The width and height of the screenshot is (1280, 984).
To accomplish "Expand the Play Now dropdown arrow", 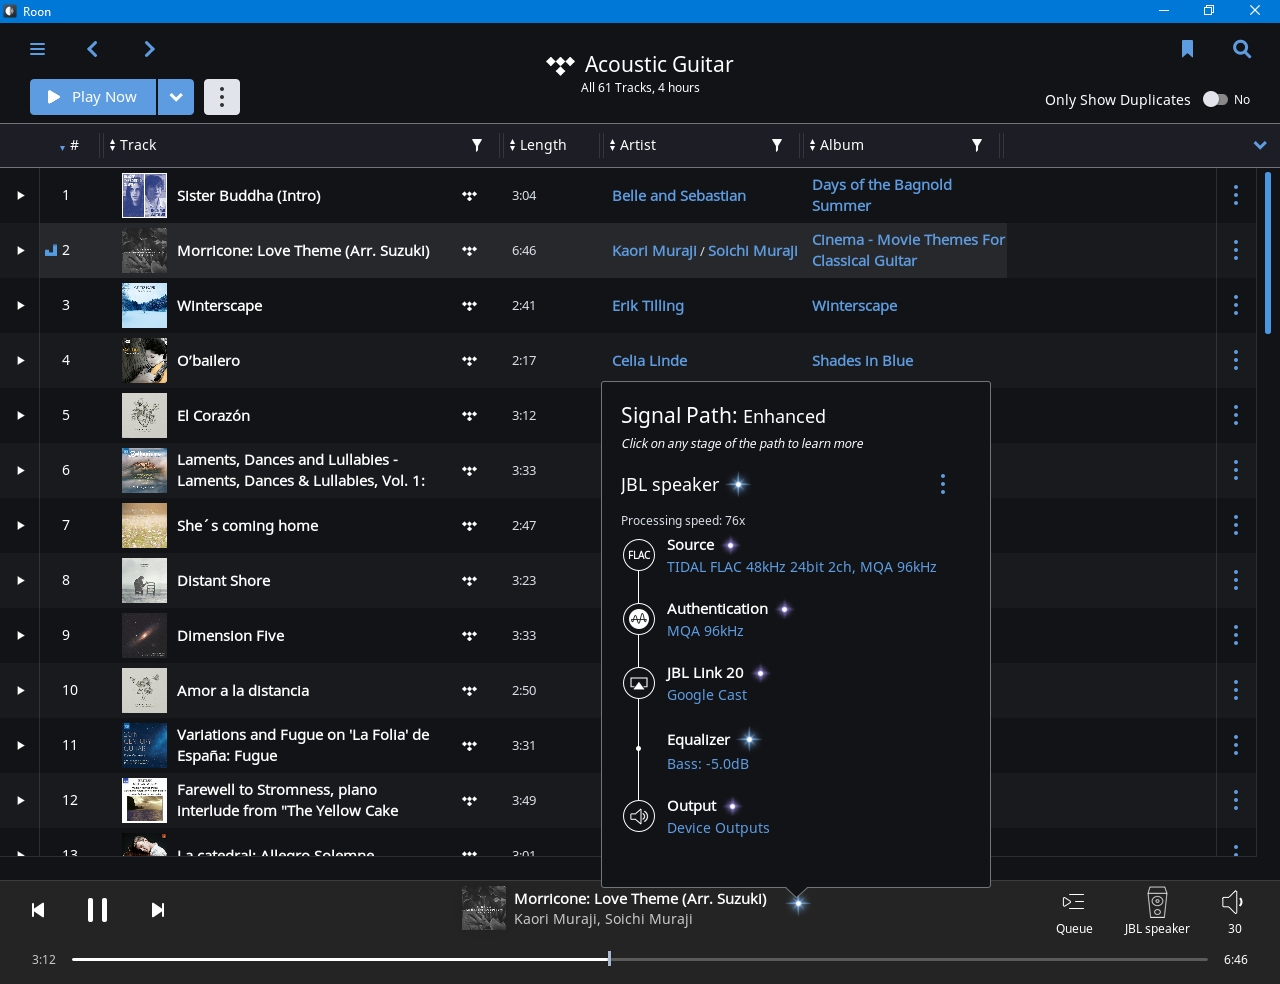I will 176,97.
